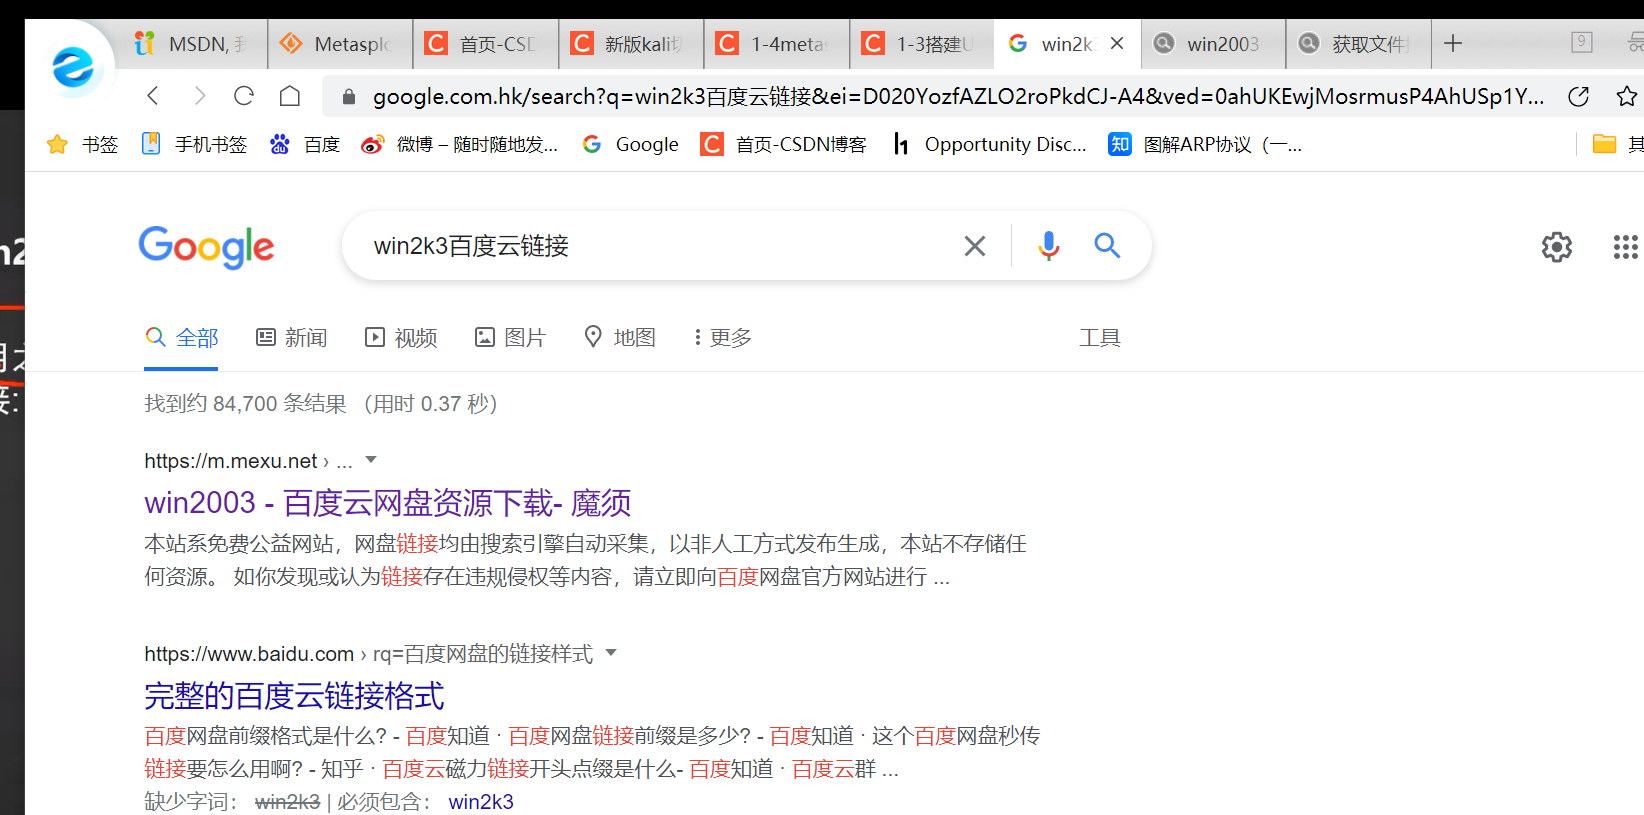Select 全部 search filter
Viewport: 1644px width, 815px height.
coord(181,338)
